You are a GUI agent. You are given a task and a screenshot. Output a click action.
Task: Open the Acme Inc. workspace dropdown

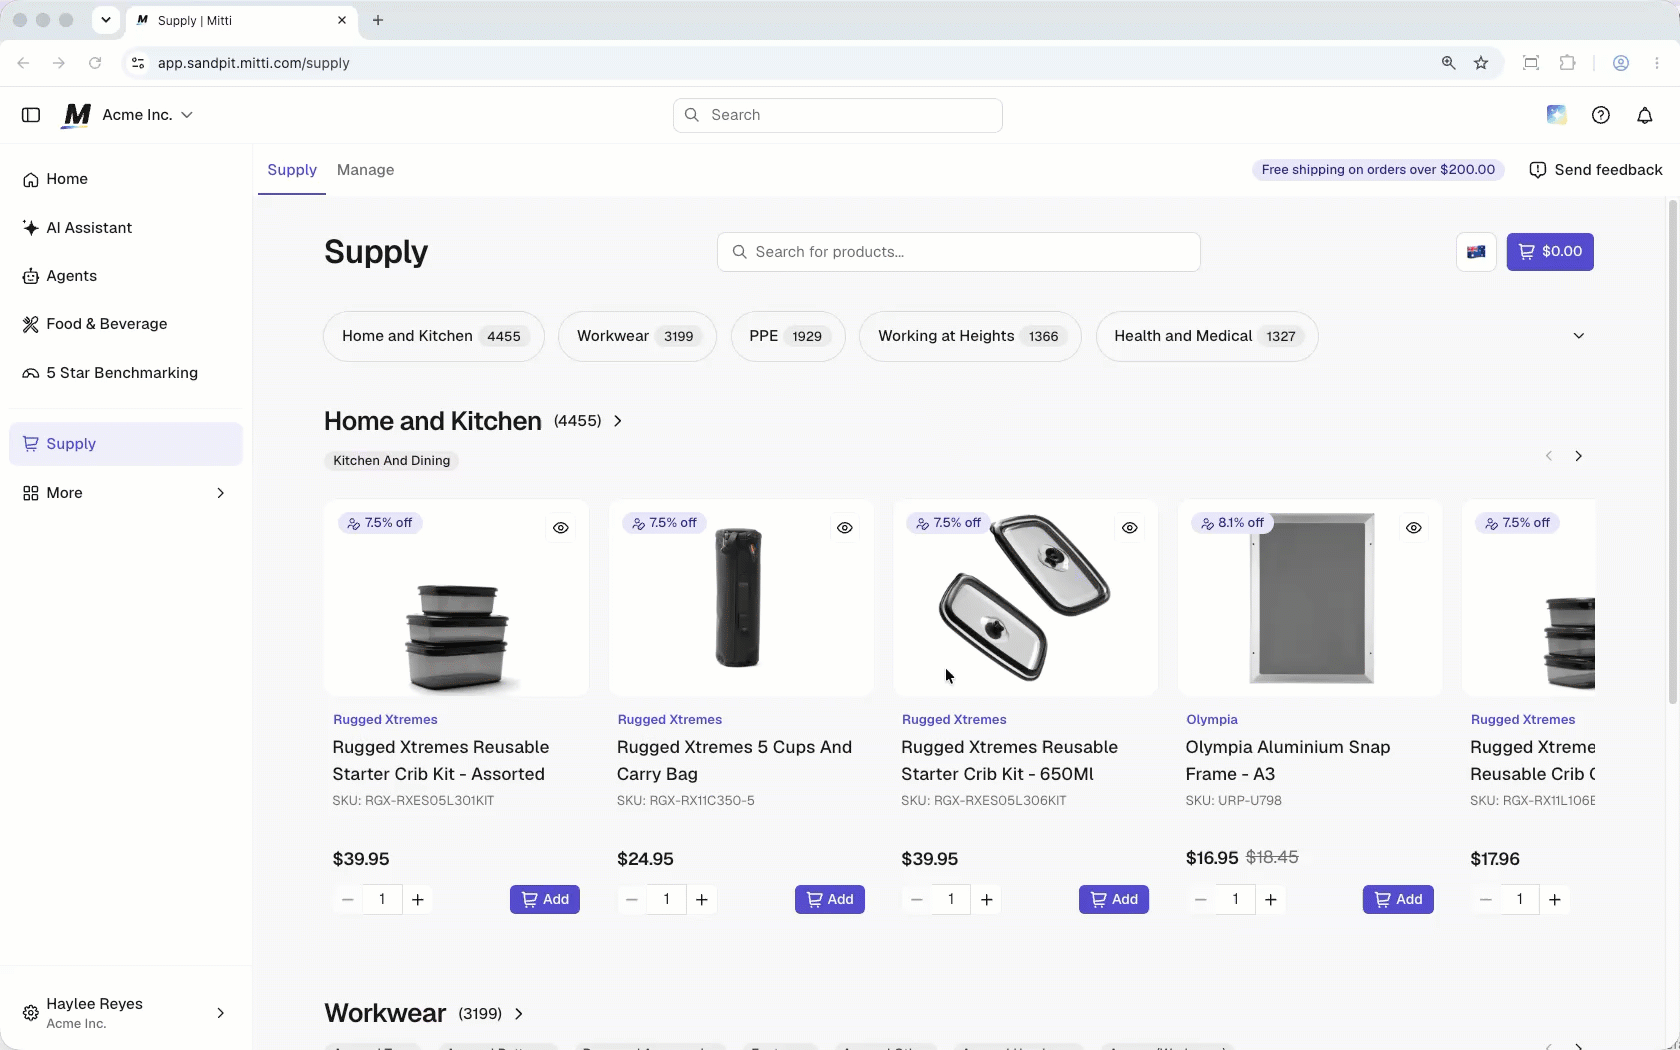pos(148,115)
